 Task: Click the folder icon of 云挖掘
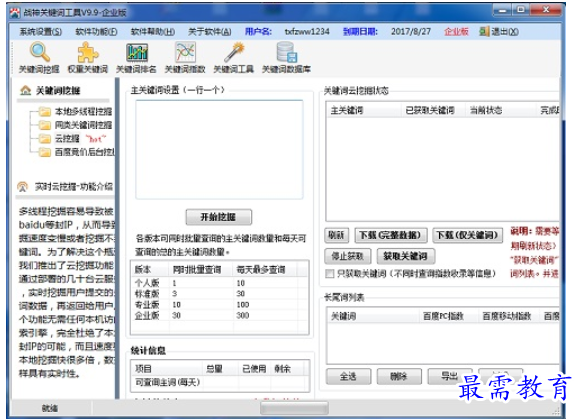[45, 139]
